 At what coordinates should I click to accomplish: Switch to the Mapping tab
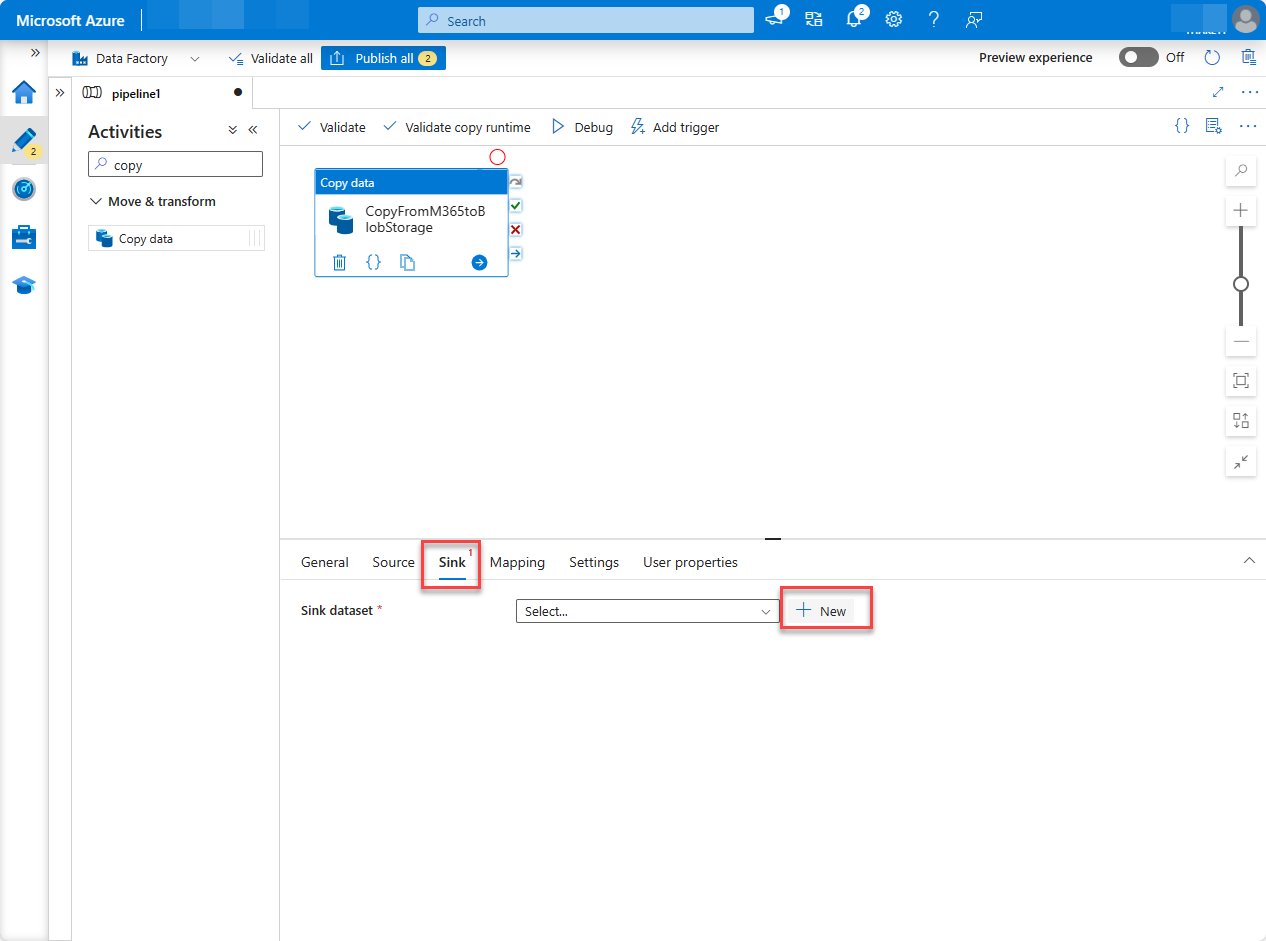pyautogui.click(x=517, y=562)
